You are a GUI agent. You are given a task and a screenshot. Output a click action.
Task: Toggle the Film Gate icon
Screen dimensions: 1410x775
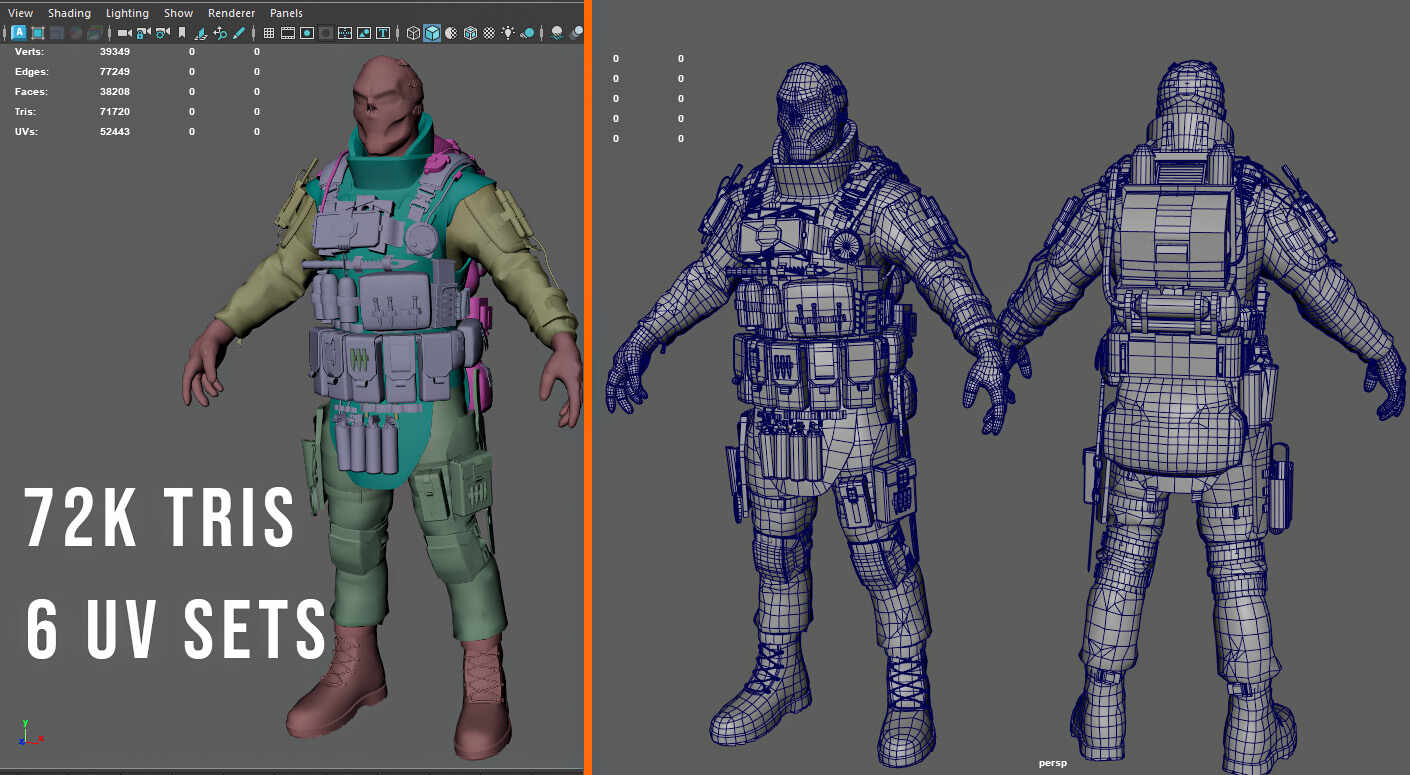click(288, 33)
